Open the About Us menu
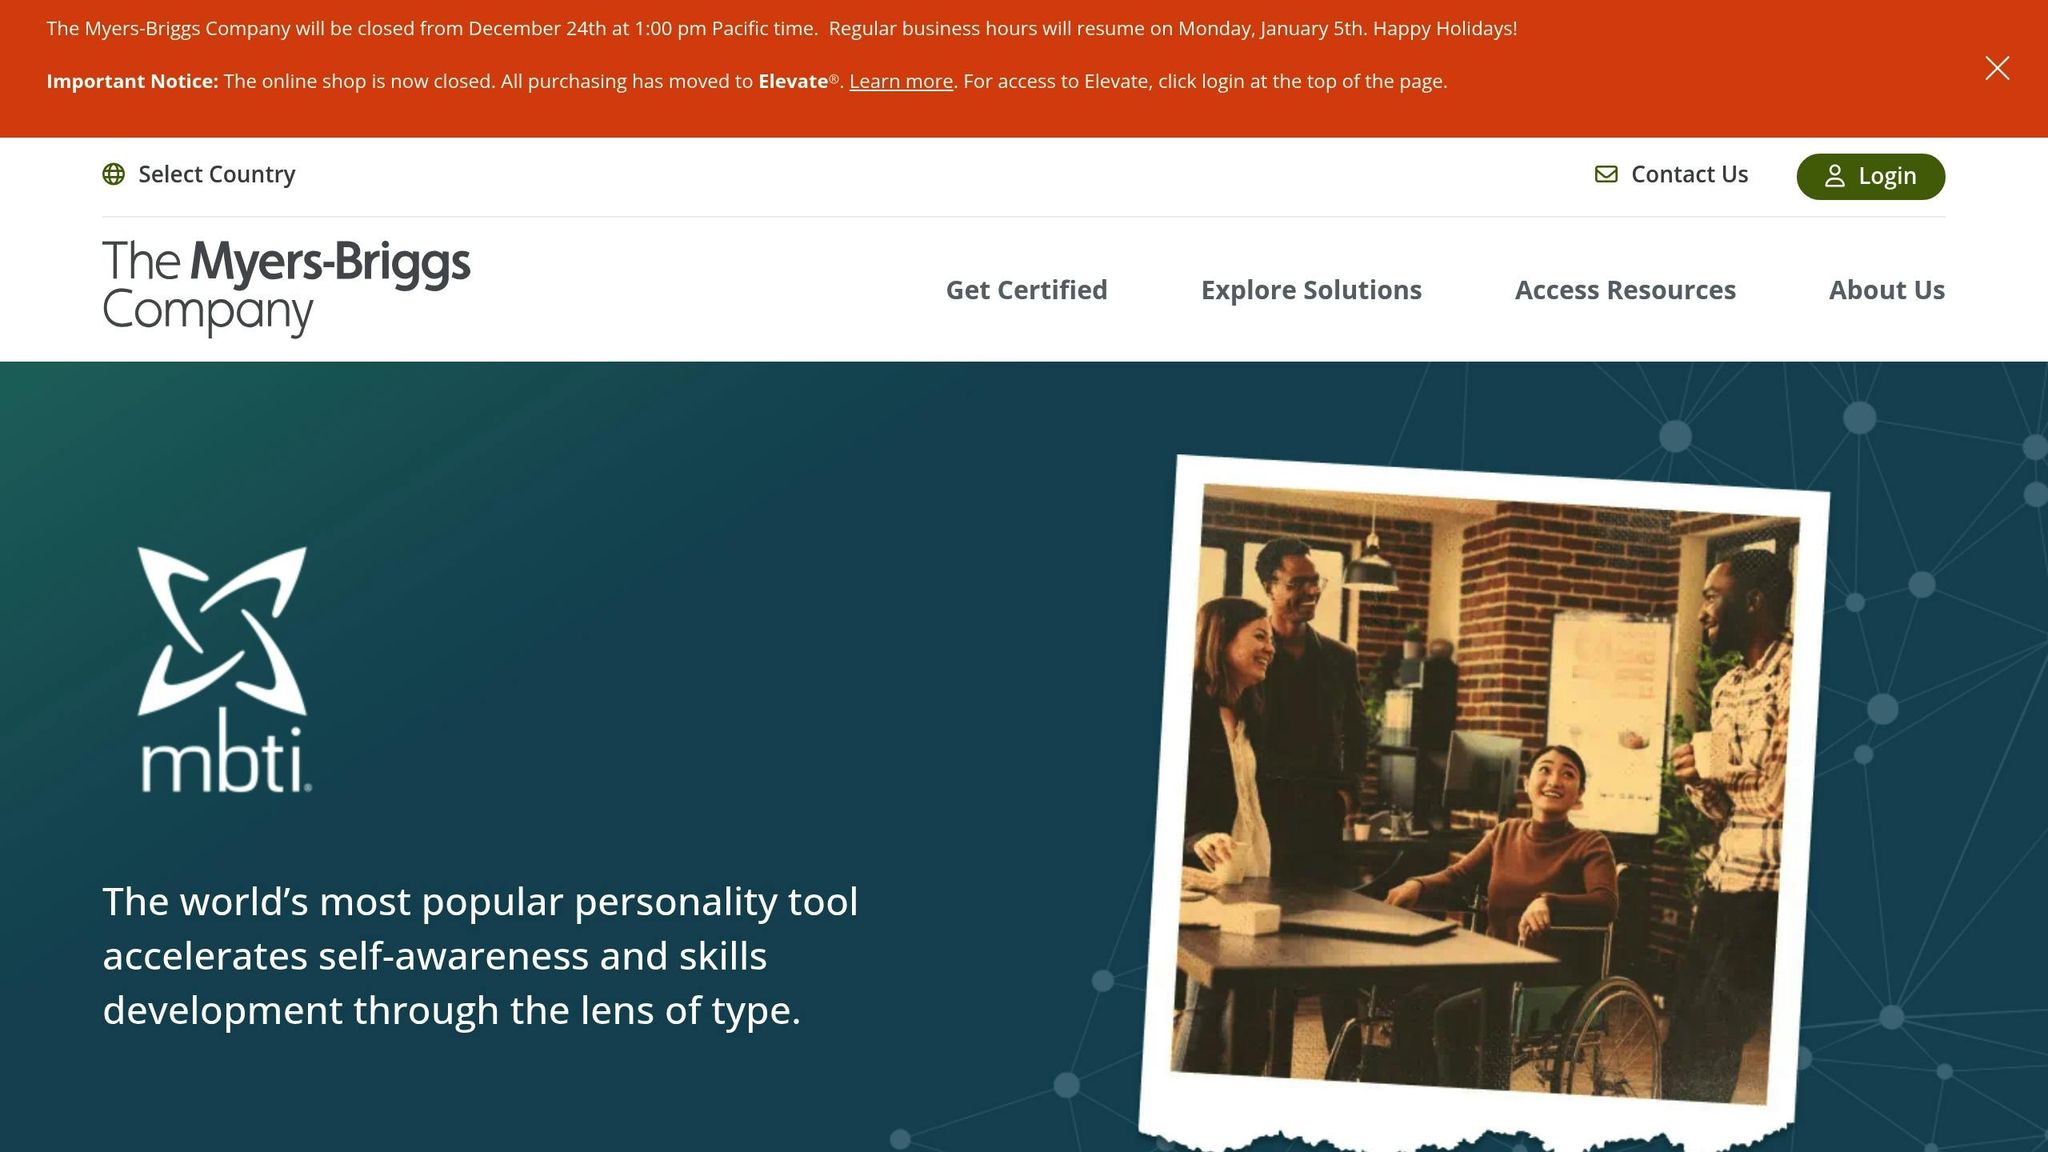The image size is (2048, 1152). coord(1886,290)
